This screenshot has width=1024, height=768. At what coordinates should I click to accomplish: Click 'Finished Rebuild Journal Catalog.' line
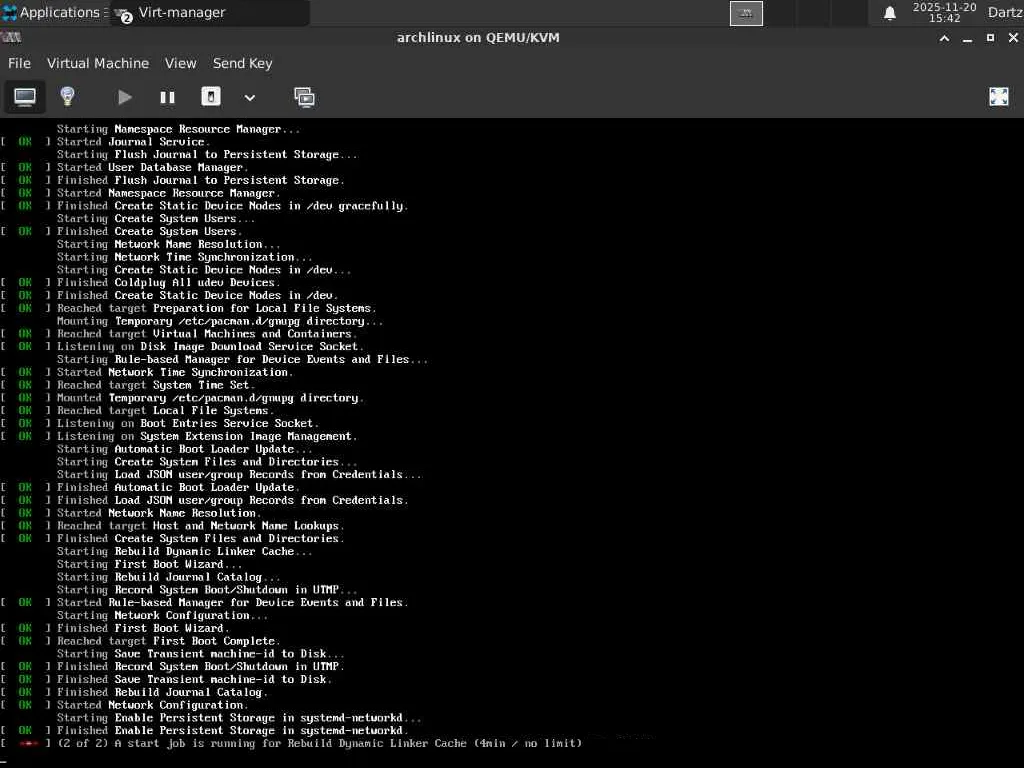[162, 692]
